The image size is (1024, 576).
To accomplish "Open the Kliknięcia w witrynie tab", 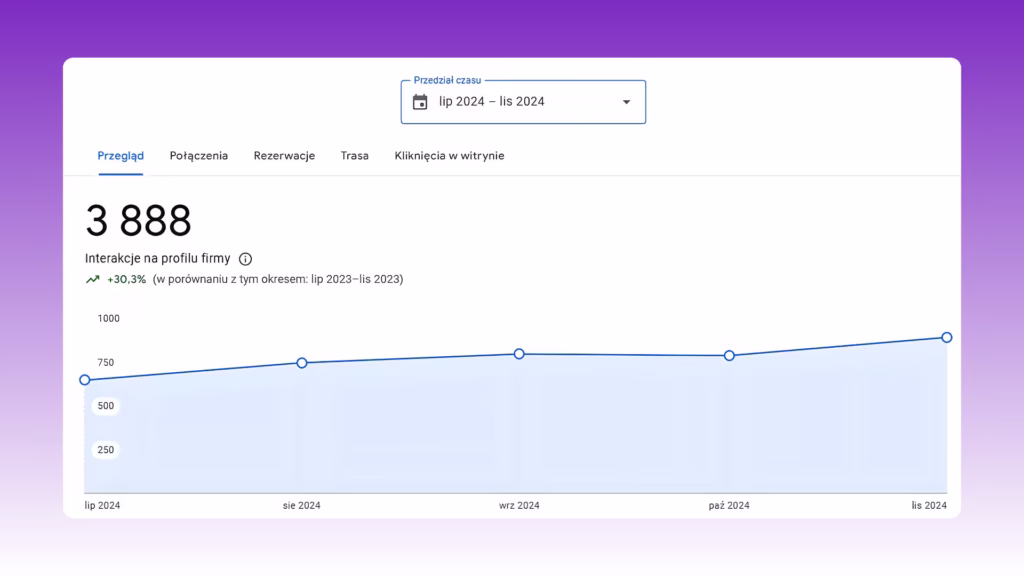I will click(449, 156).
